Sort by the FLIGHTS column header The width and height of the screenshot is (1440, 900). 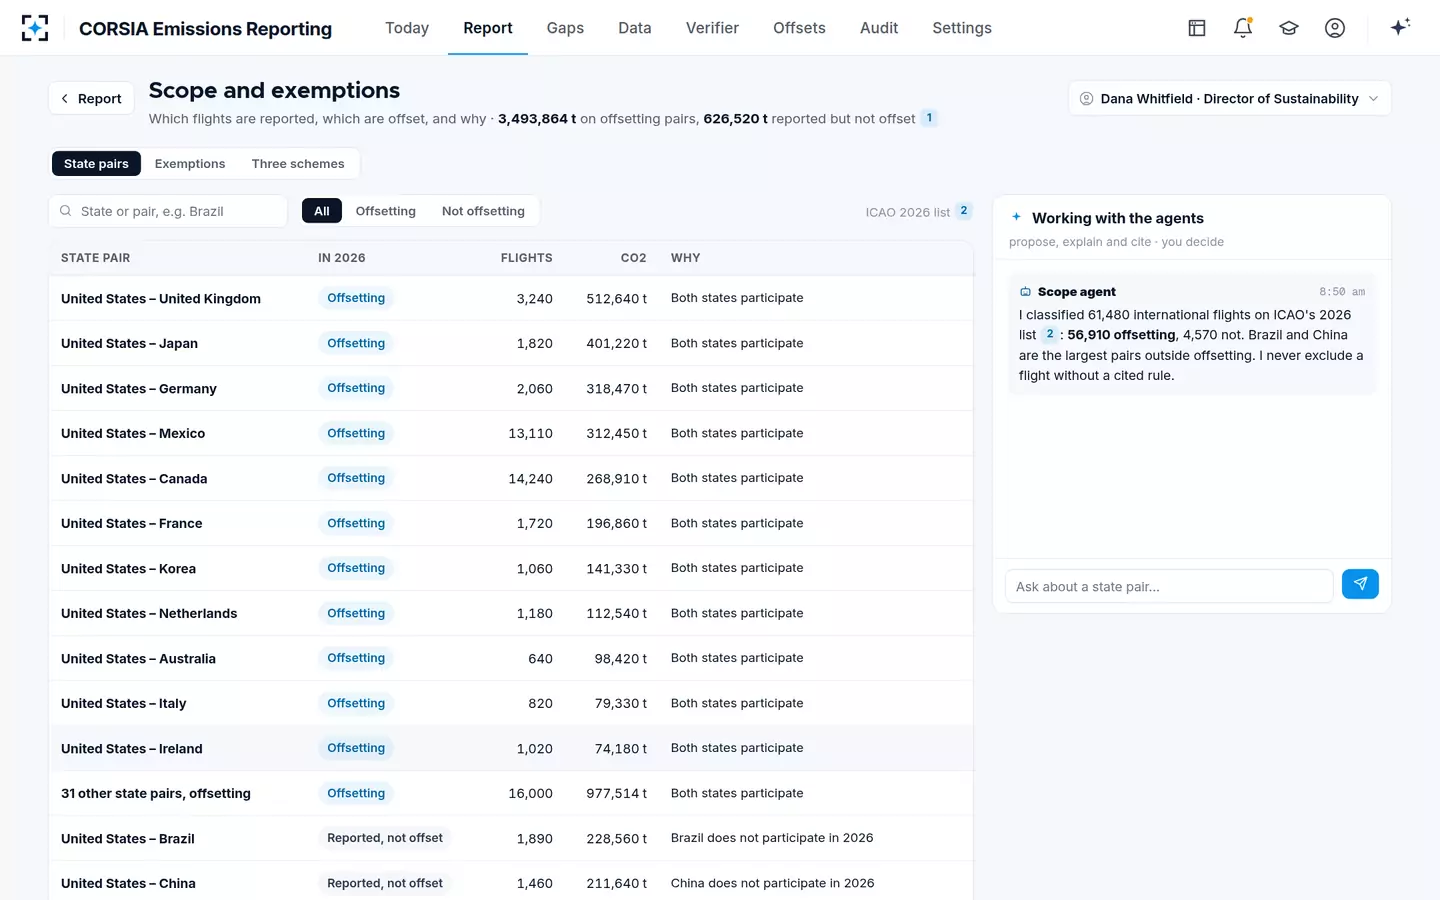[526, 258]
